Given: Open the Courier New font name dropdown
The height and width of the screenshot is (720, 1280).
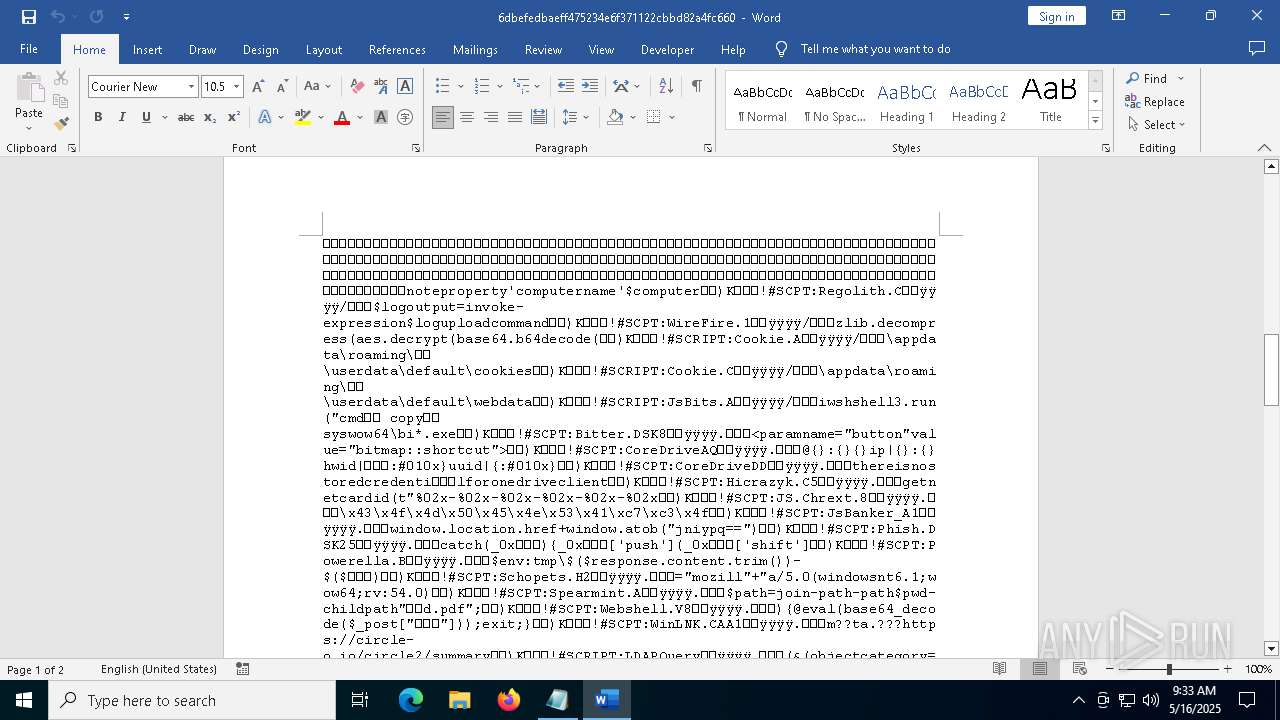Looking at the screenshot, I should [x=191, y=87].
